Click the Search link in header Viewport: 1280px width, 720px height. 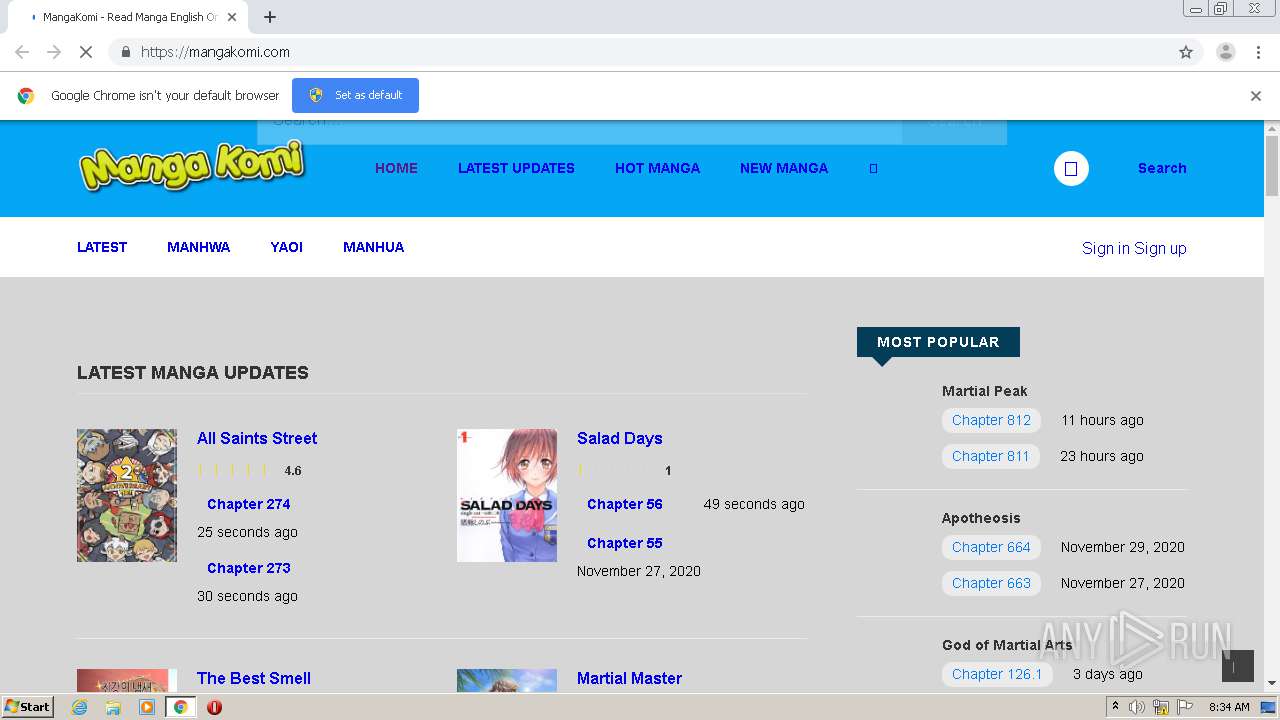click(x=1162, y=168)
